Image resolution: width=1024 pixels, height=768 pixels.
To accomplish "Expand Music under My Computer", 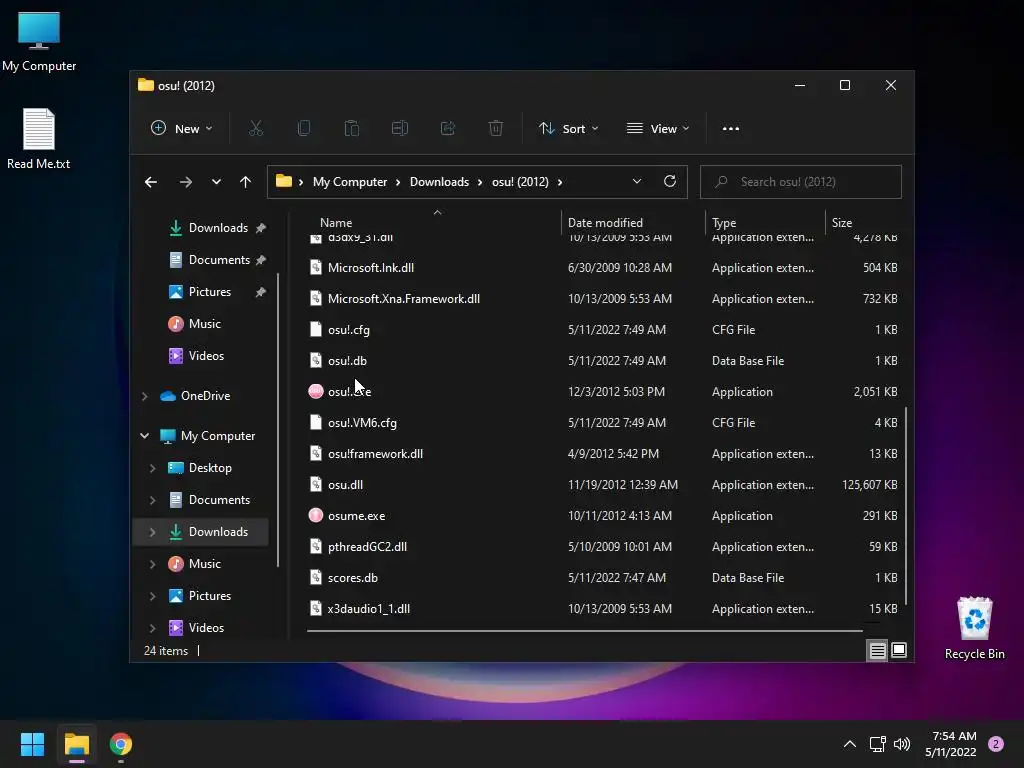I will (152, 564).
